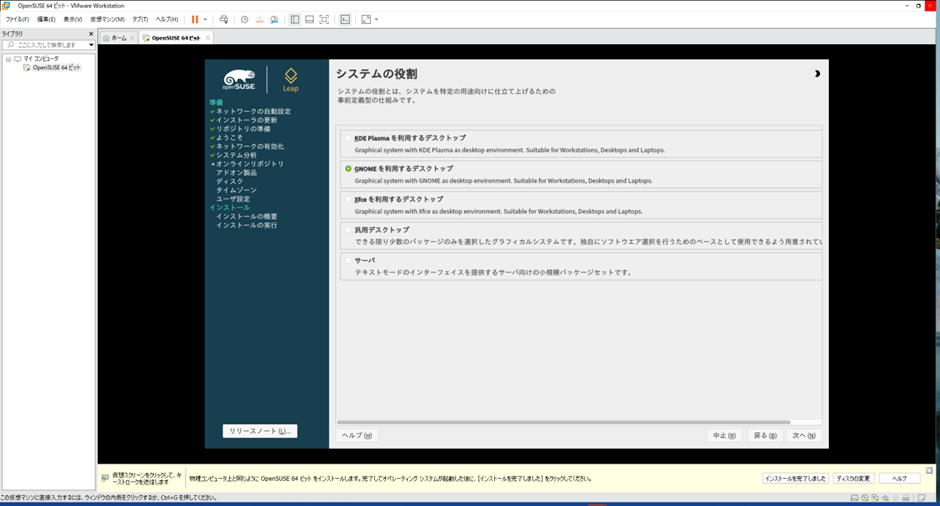940x506 pixels.
Task: Collapse the マイ コンピュータ tree node
Action: point(8,59)
